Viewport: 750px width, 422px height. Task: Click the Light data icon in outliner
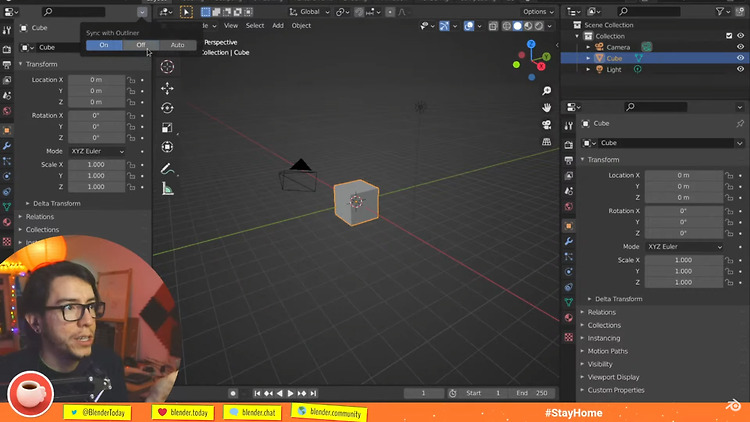tap(638, 69)
